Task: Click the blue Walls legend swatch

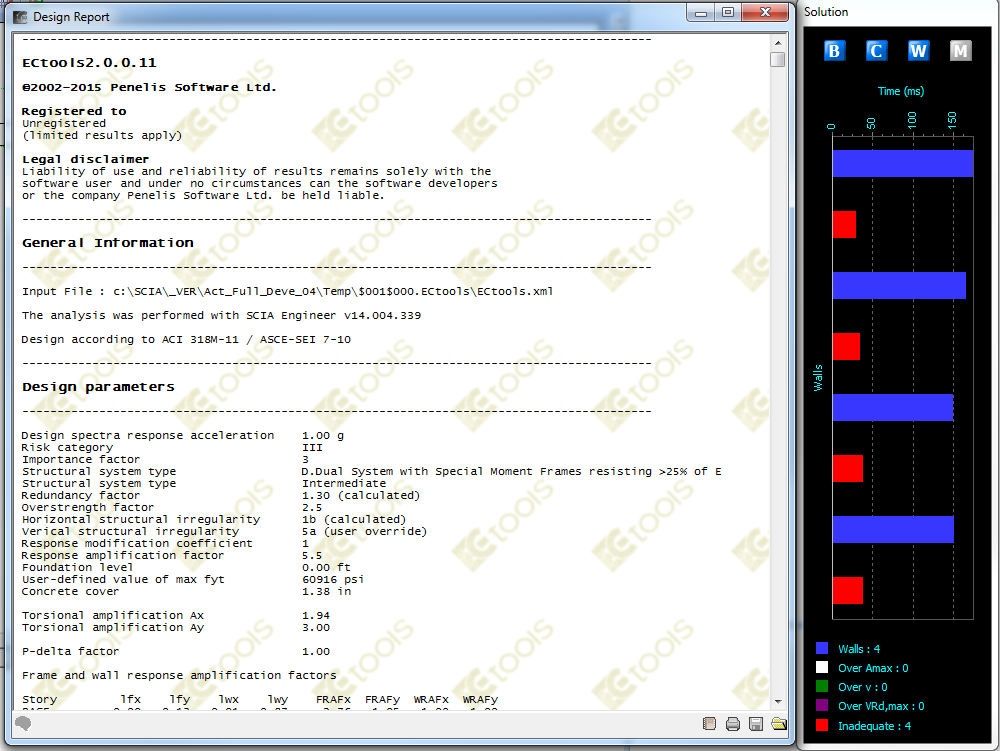Action: coord(822,648)
